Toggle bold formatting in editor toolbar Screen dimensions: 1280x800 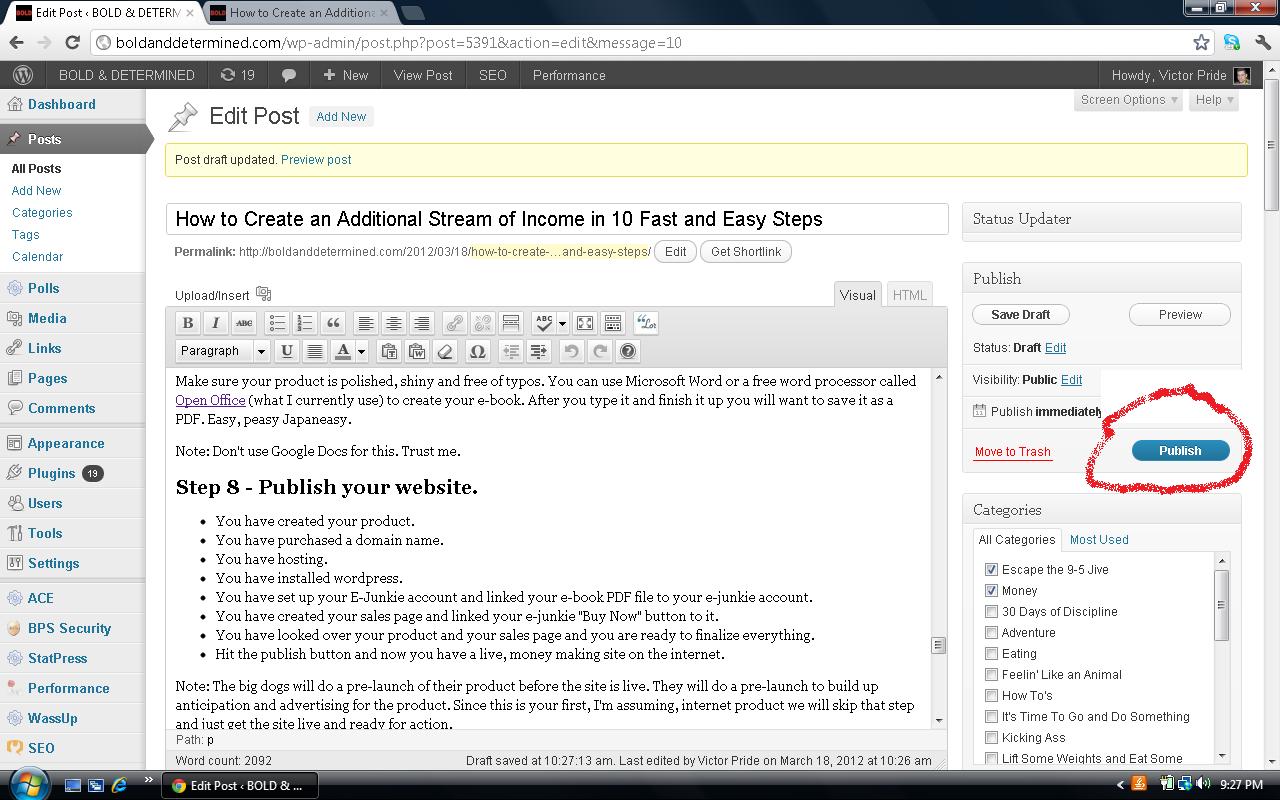pos(187,323)
